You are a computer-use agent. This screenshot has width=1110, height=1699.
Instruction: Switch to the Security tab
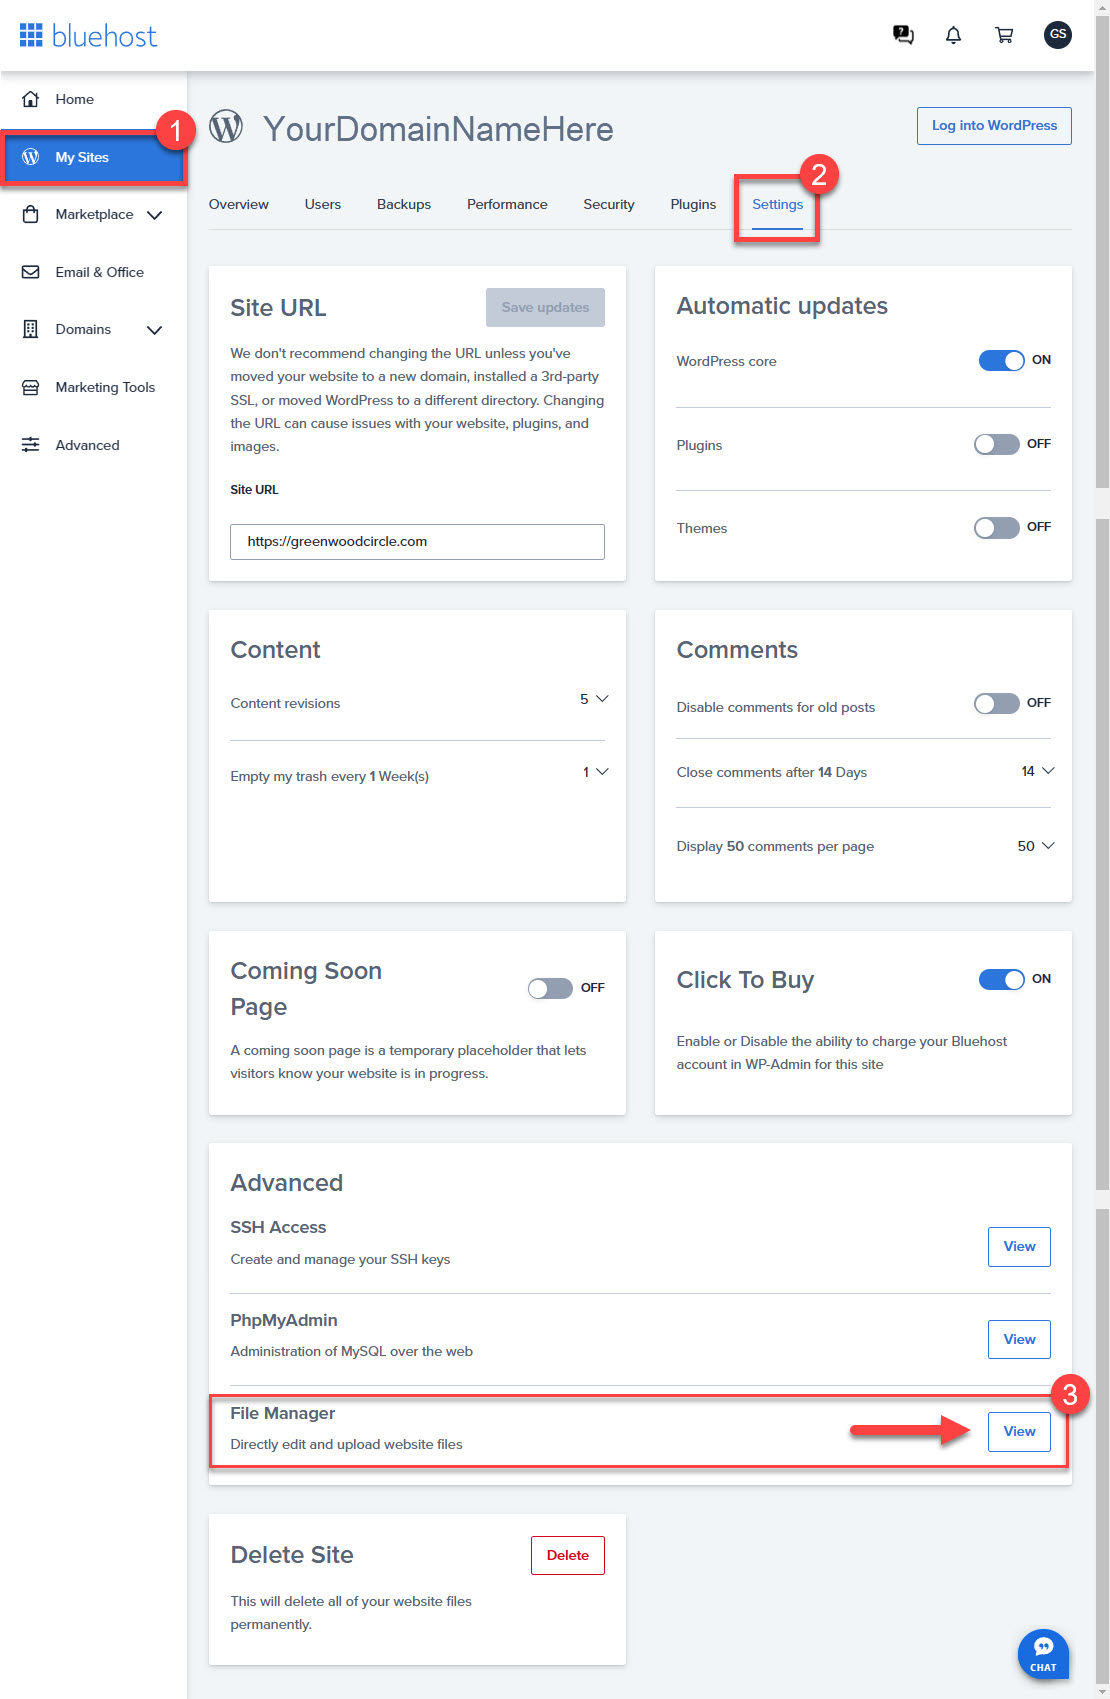point(609,204)
